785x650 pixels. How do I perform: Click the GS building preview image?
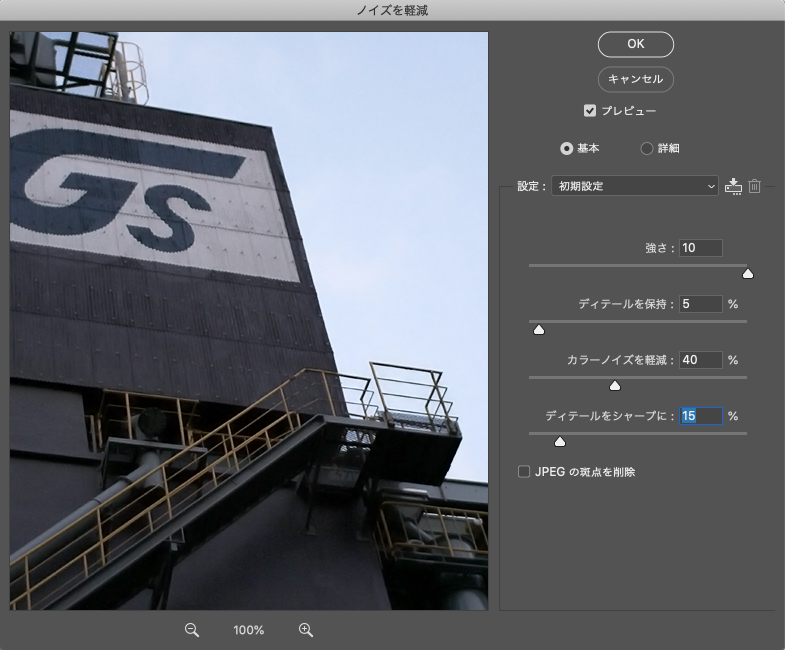[x=249, y=320]
